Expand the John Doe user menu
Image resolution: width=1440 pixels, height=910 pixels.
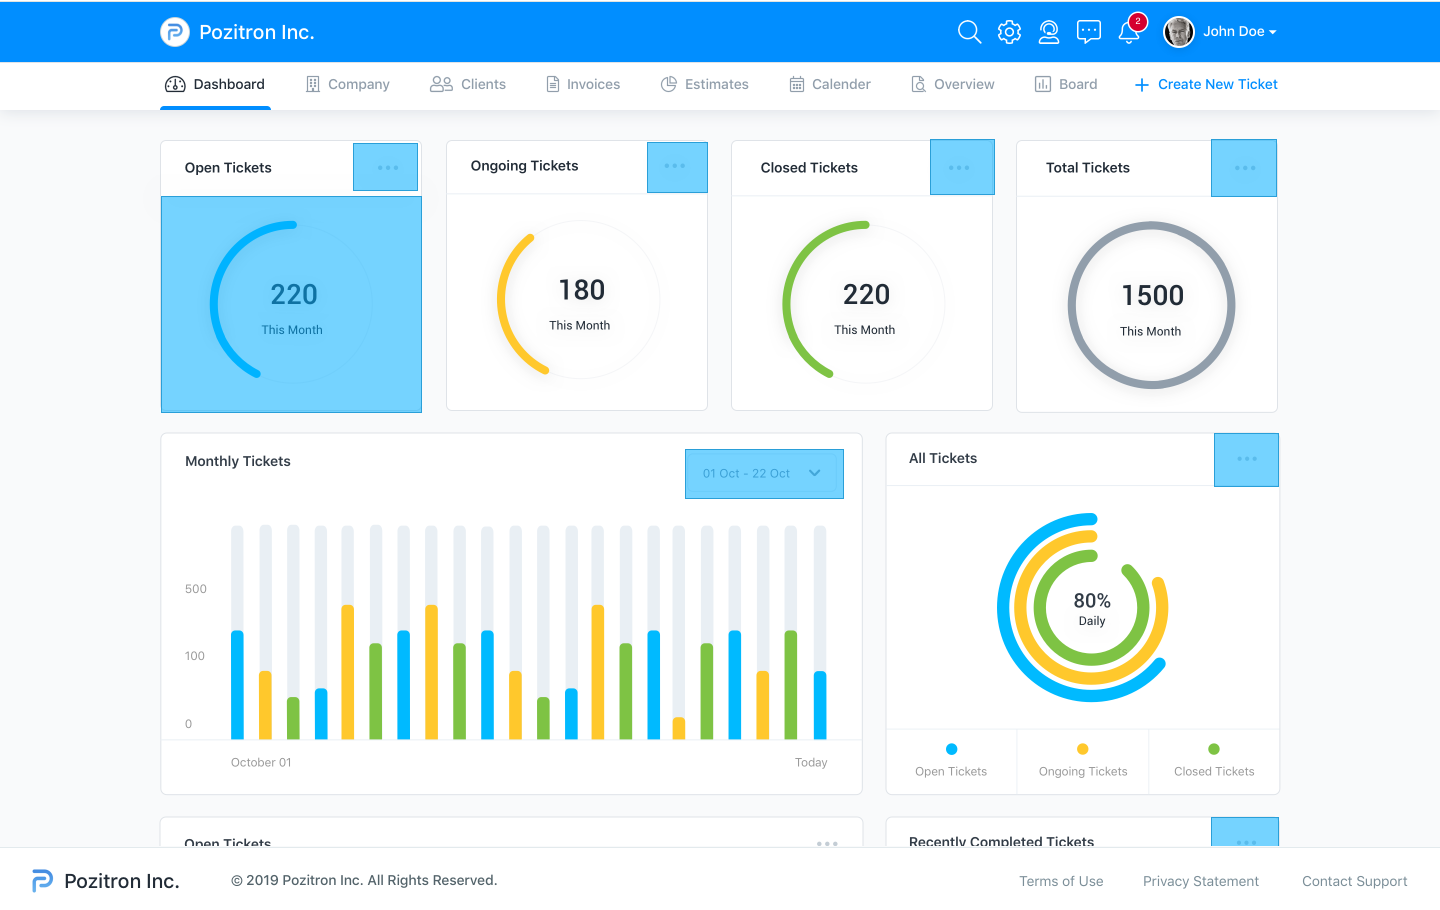click(x=1240, y=32)
